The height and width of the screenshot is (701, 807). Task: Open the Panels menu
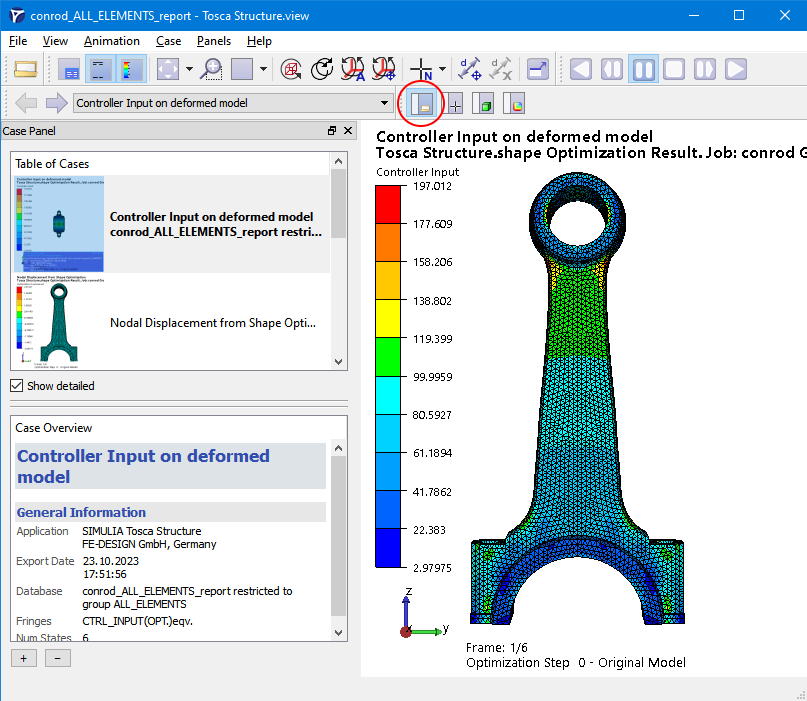[x=213, y=41]
